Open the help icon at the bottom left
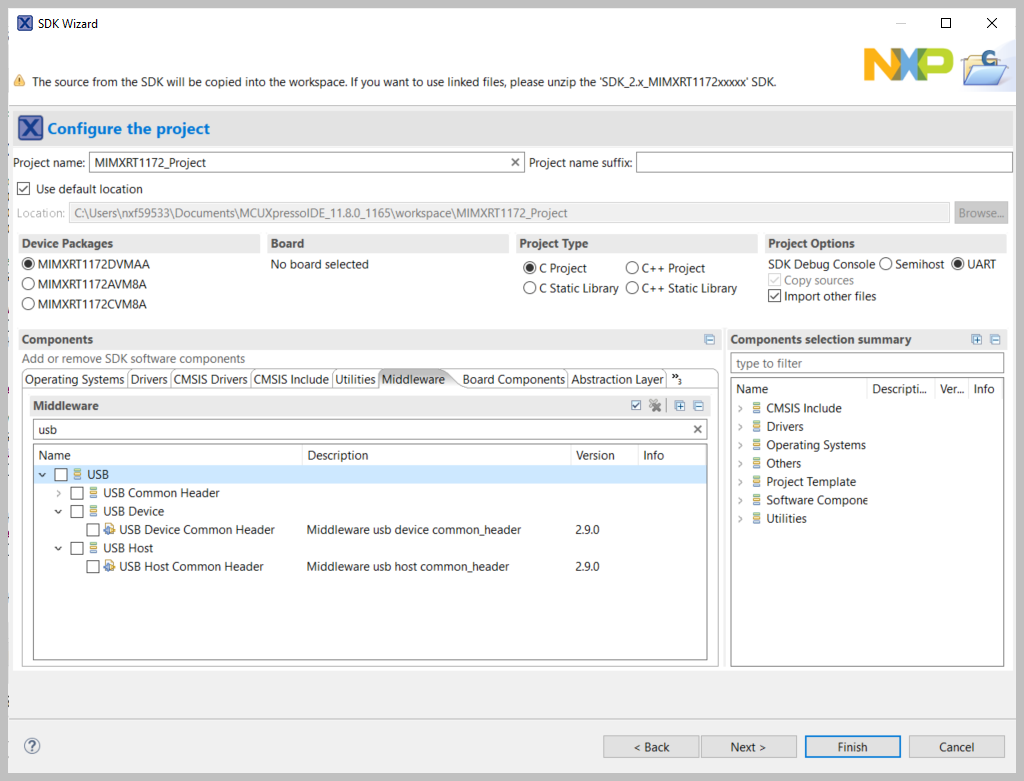This screenshot has height=781, width=1024. pos(32,746)
